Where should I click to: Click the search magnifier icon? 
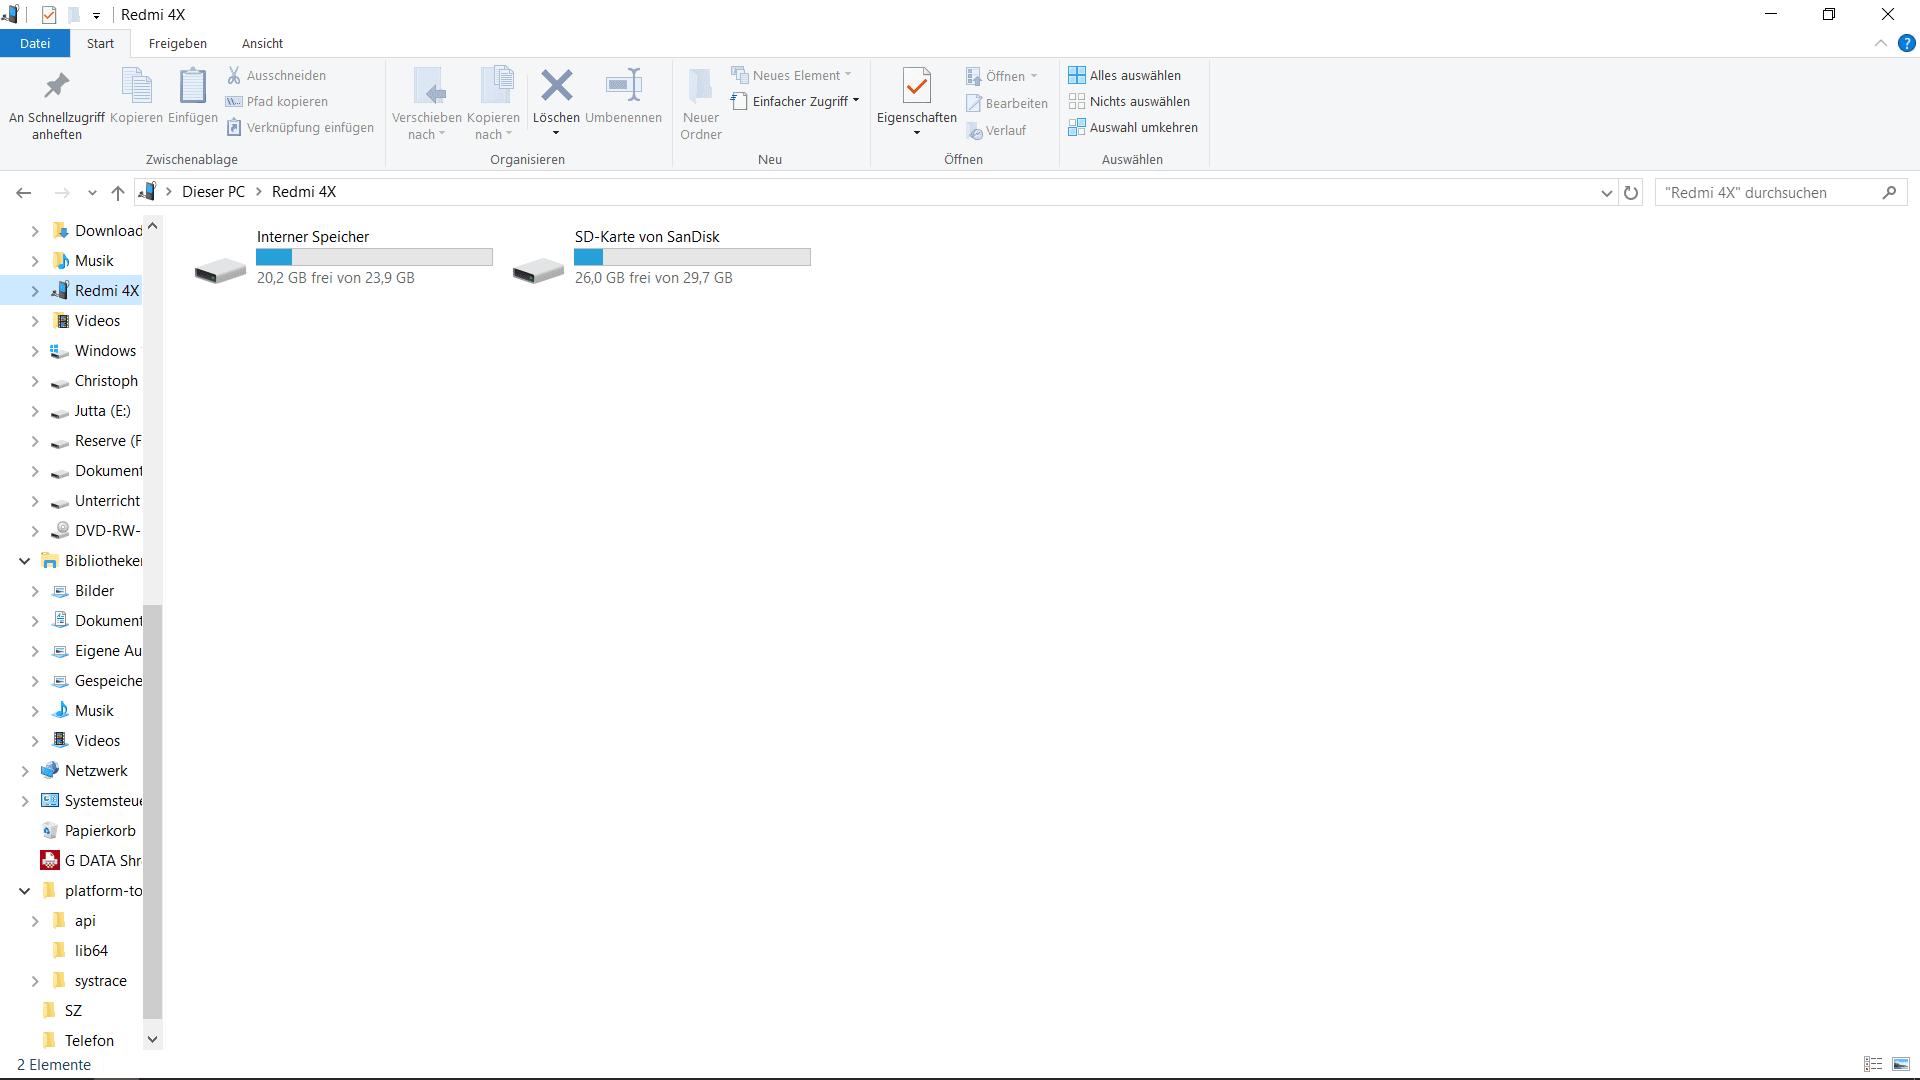pyautogui.click(x=1889, y=192)
